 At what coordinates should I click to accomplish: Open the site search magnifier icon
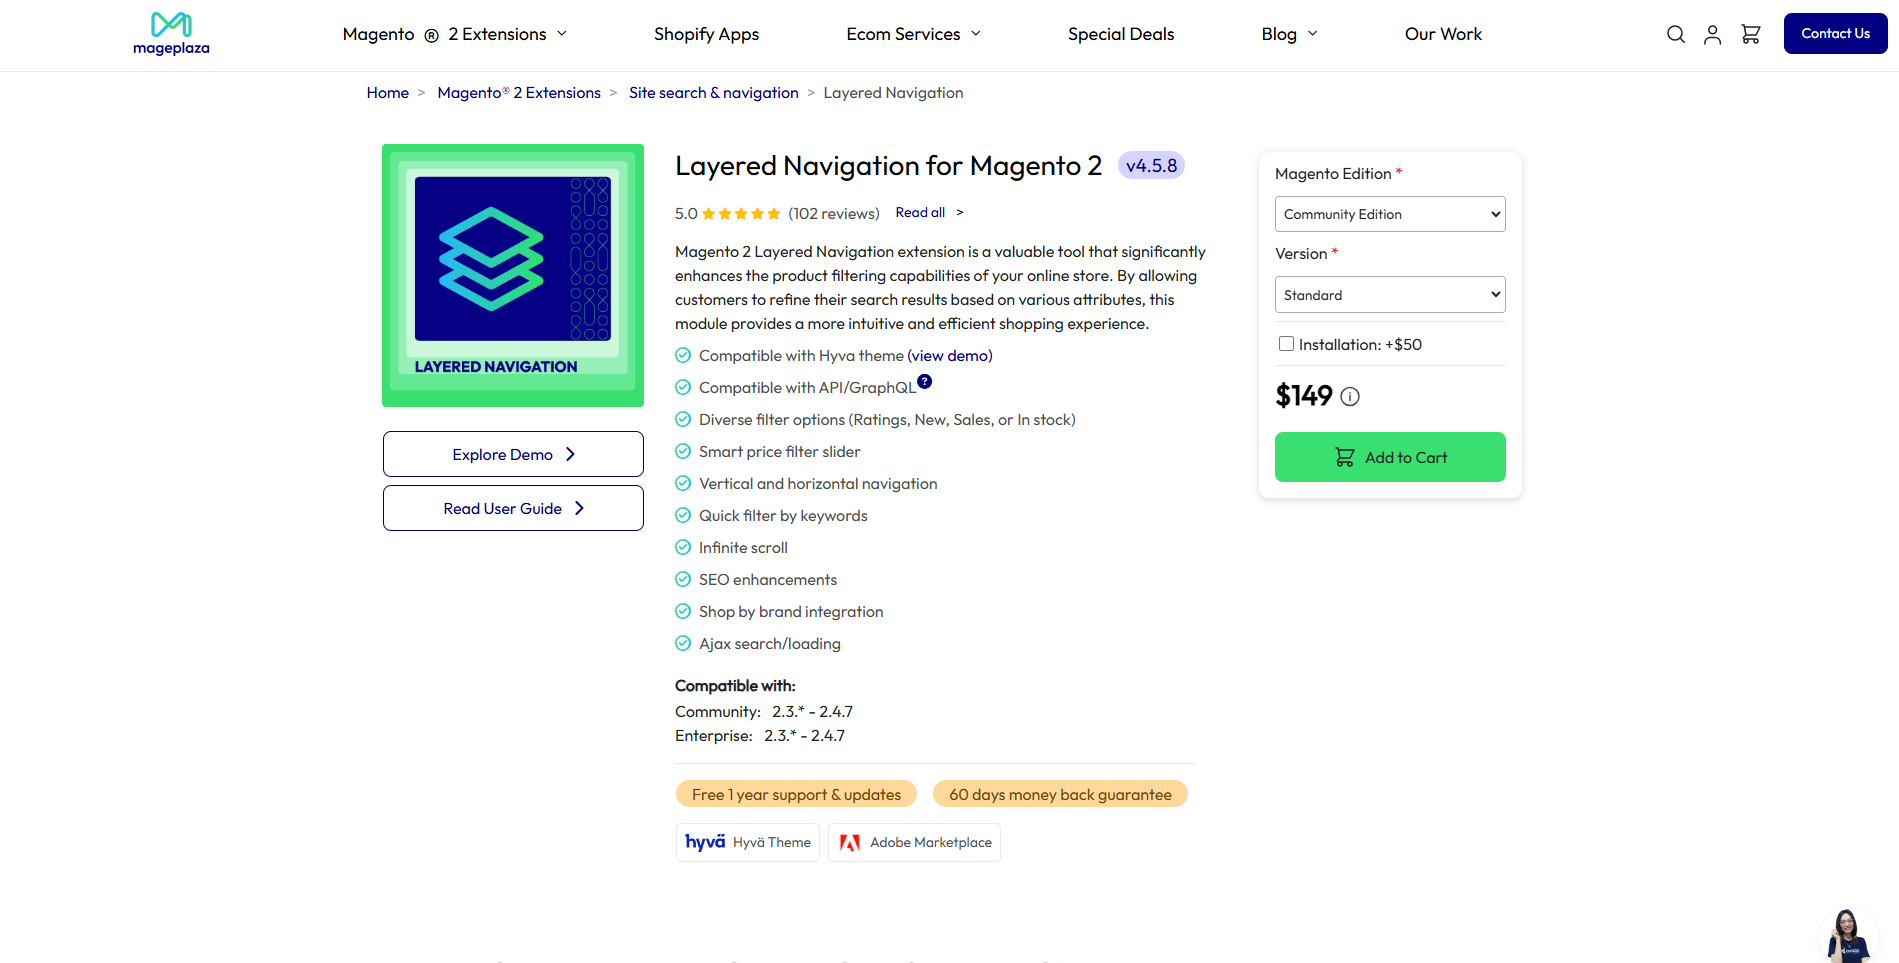tap(1676, 34)
